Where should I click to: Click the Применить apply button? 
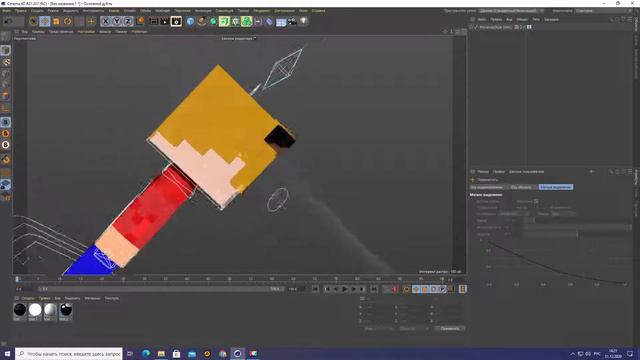(450, 329)
